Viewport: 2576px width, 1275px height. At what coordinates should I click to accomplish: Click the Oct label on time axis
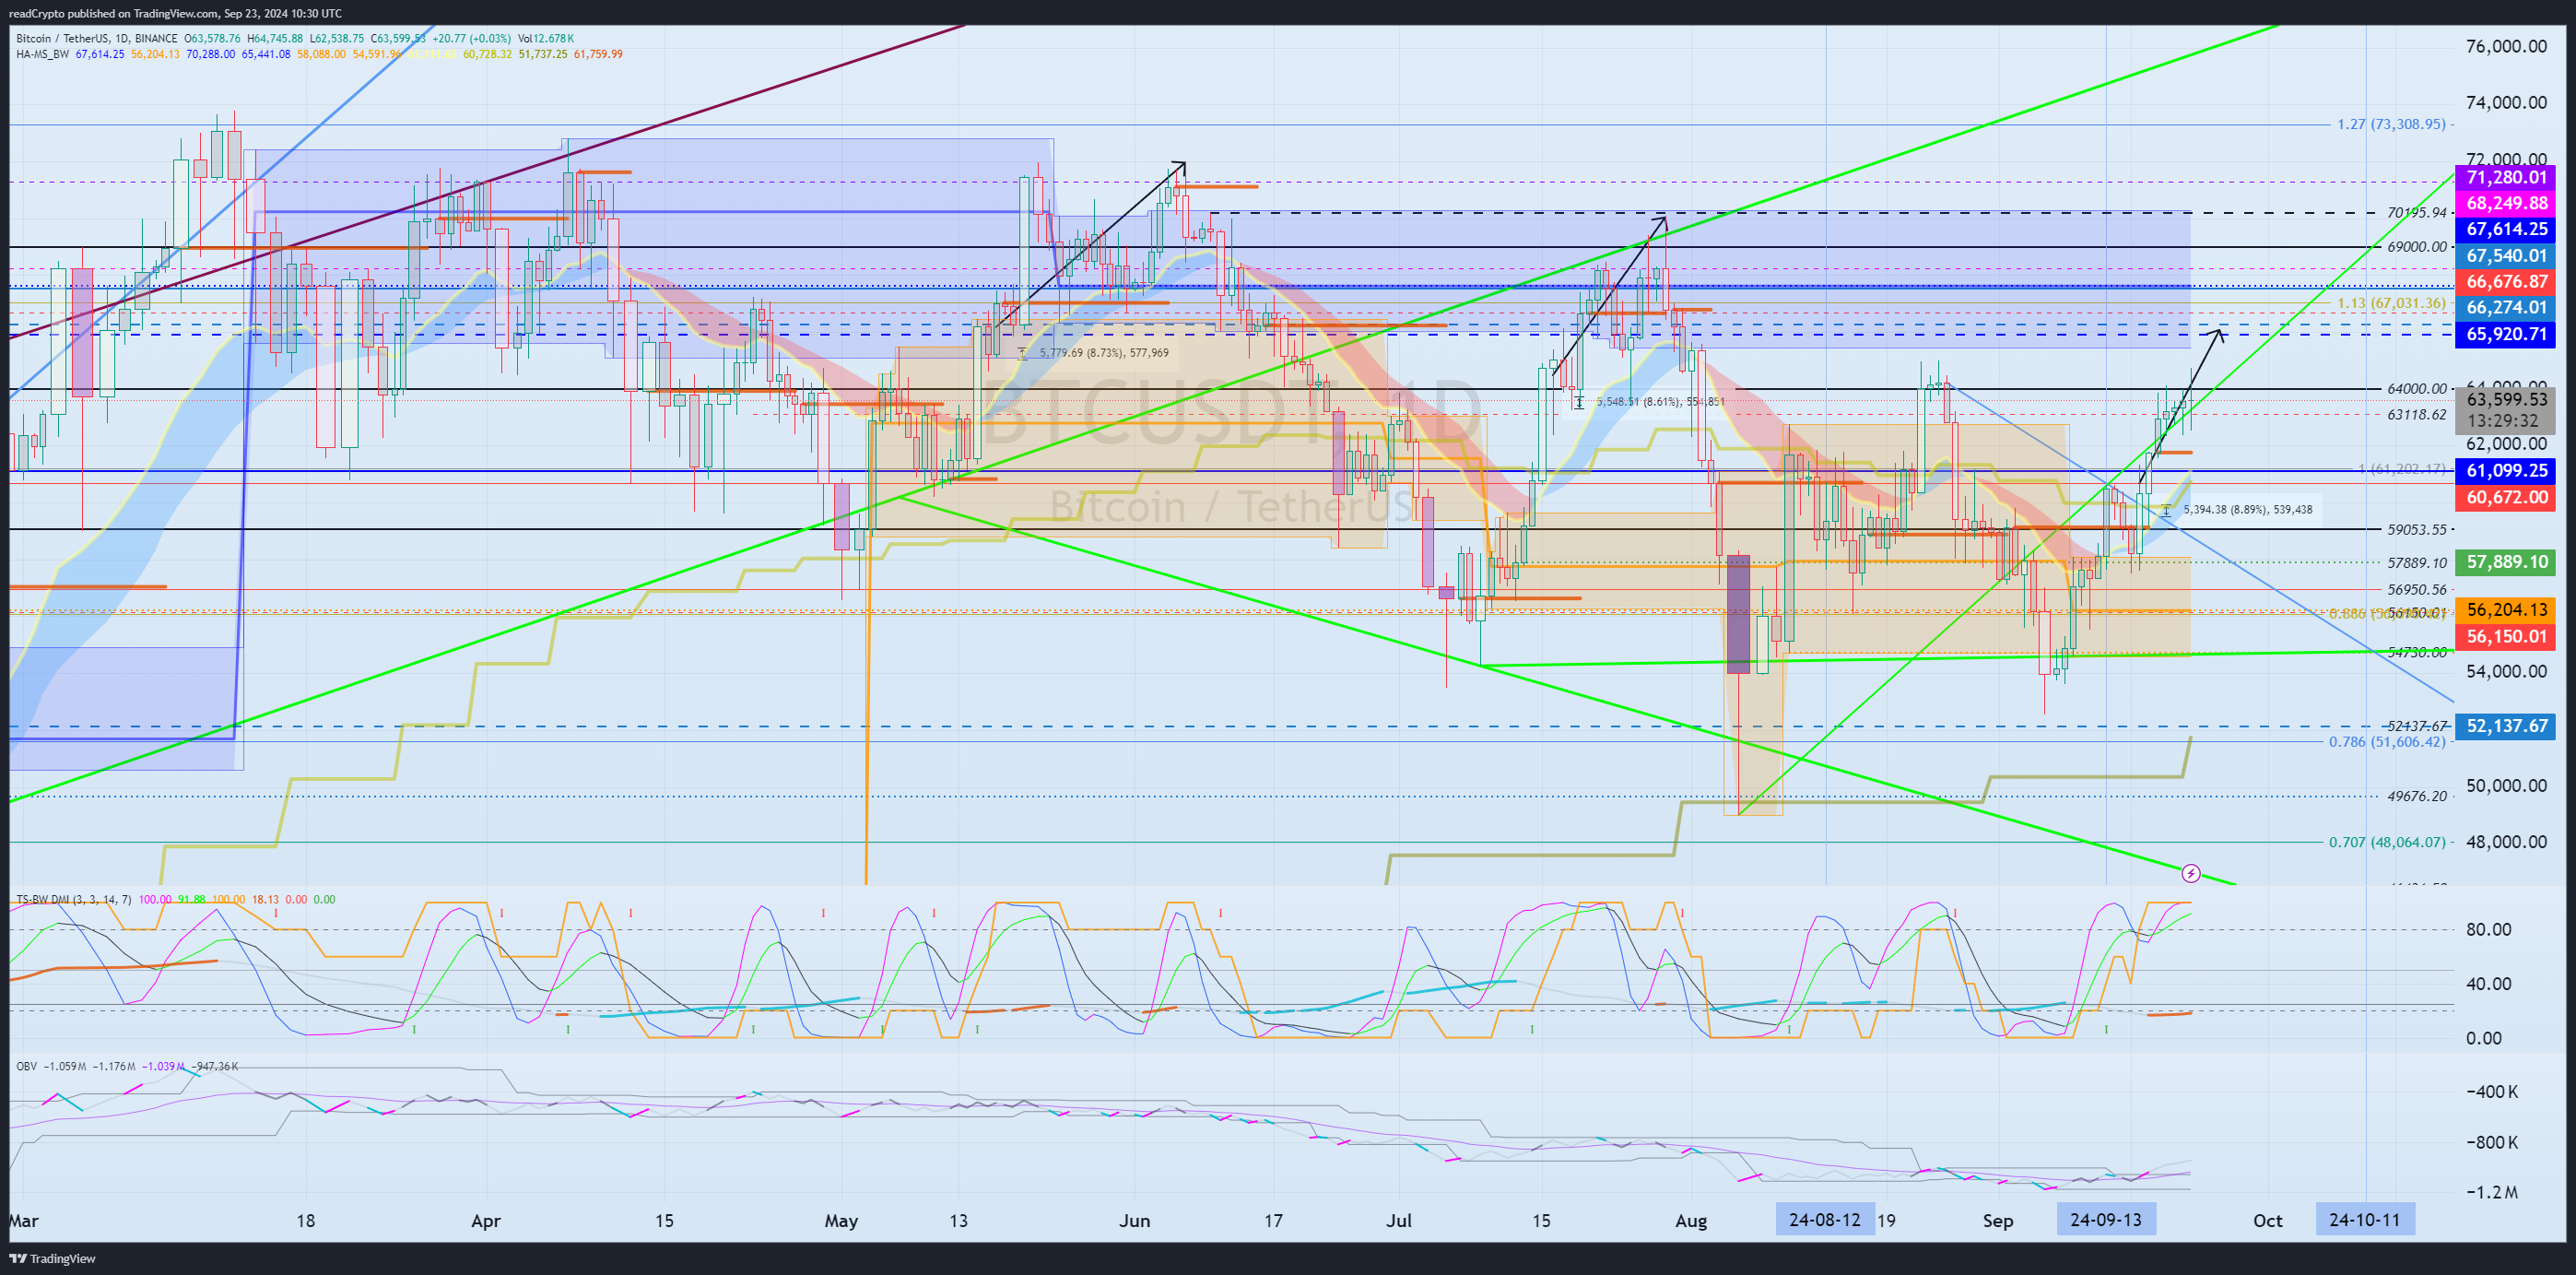[2268, 1221]
